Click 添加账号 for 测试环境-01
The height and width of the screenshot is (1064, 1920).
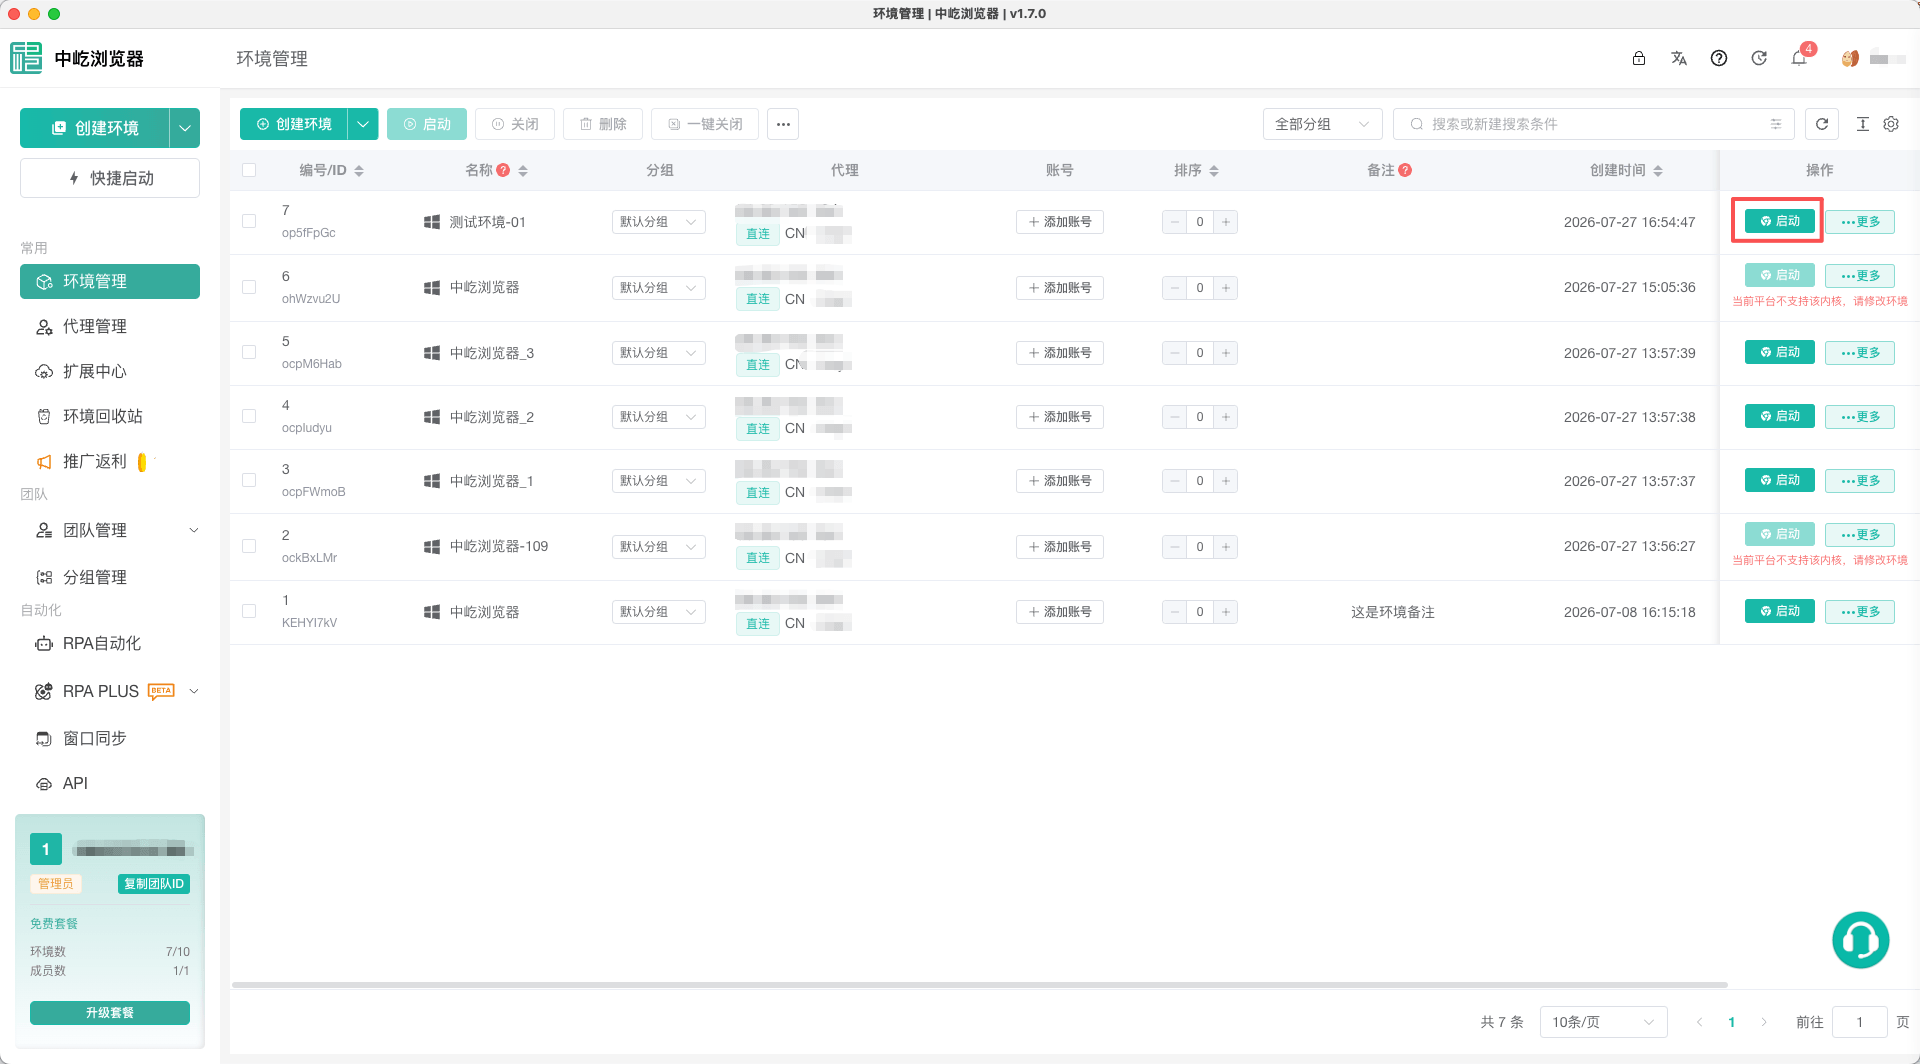click(x=1060, y=222)
